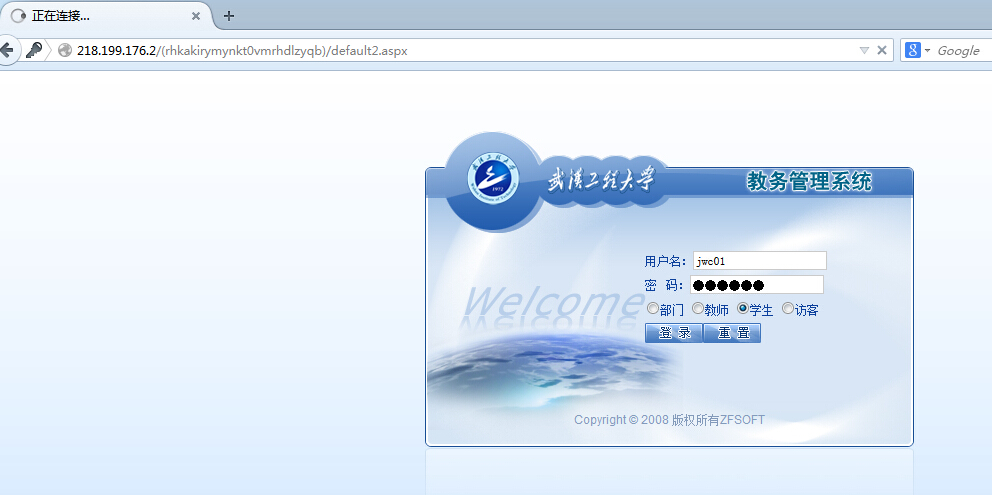Image resolution: width=992 pixels, height=495 pixels.
Task: Click the 重置 reset button
Action: point(732,333)
